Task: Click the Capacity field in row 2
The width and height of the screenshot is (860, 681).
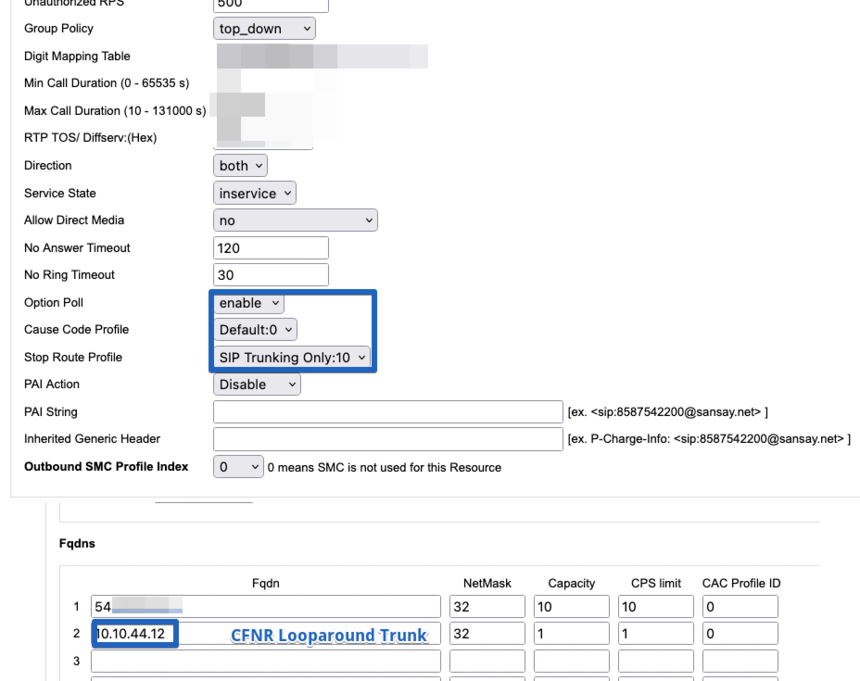Action: coord(571,634)
